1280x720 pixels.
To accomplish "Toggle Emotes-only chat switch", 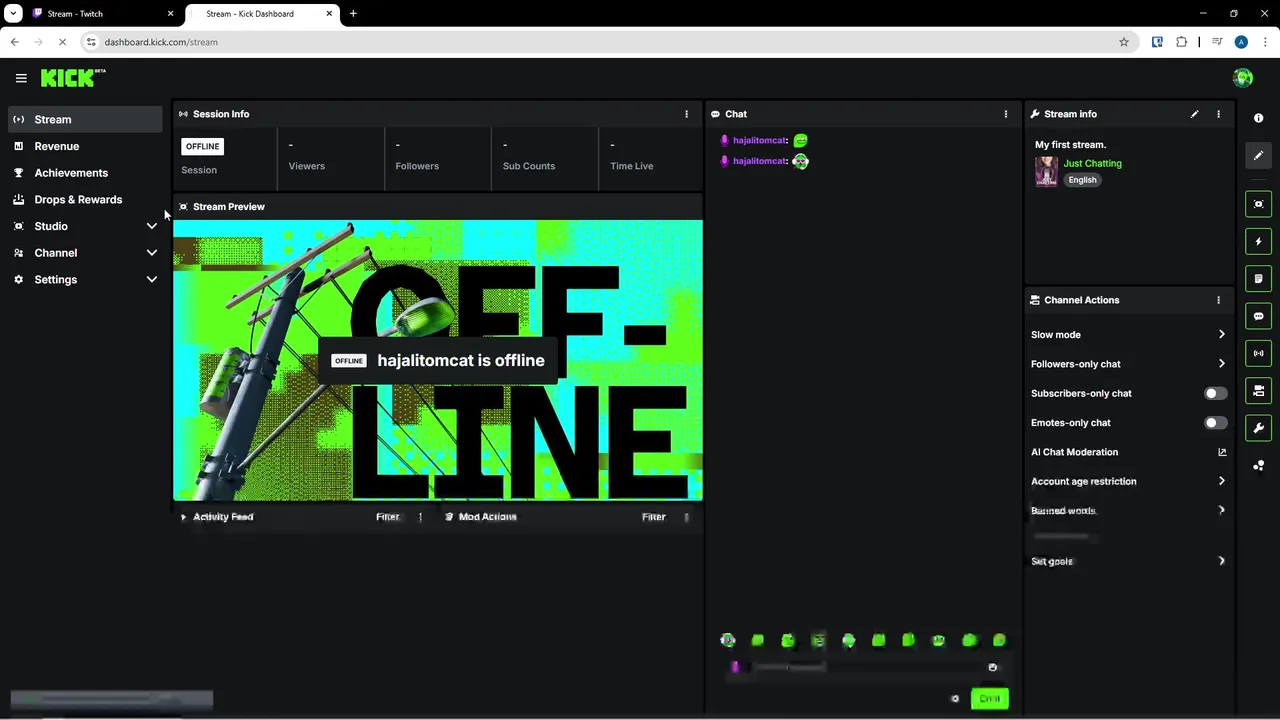I will 1215,423.
